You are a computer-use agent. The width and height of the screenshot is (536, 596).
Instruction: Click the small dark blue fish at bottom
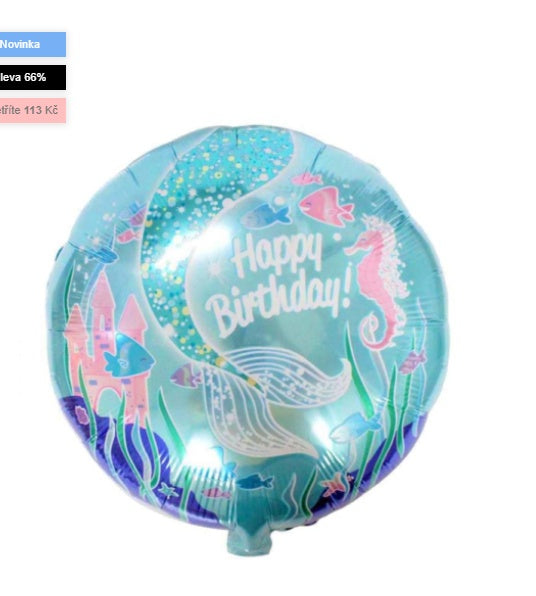pos(255,482)
